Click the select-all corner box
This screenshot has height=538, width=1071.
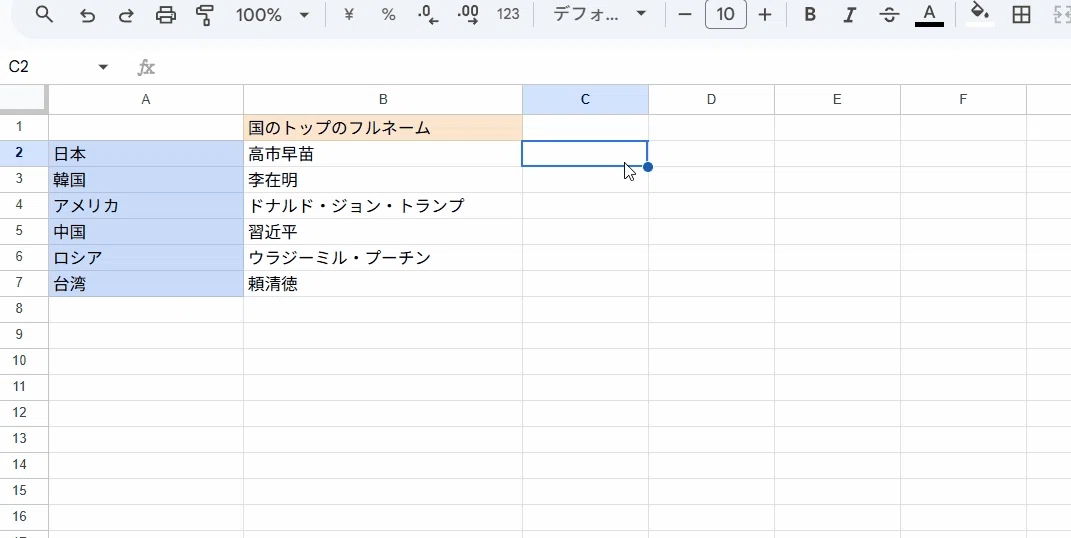click(24, 99)
